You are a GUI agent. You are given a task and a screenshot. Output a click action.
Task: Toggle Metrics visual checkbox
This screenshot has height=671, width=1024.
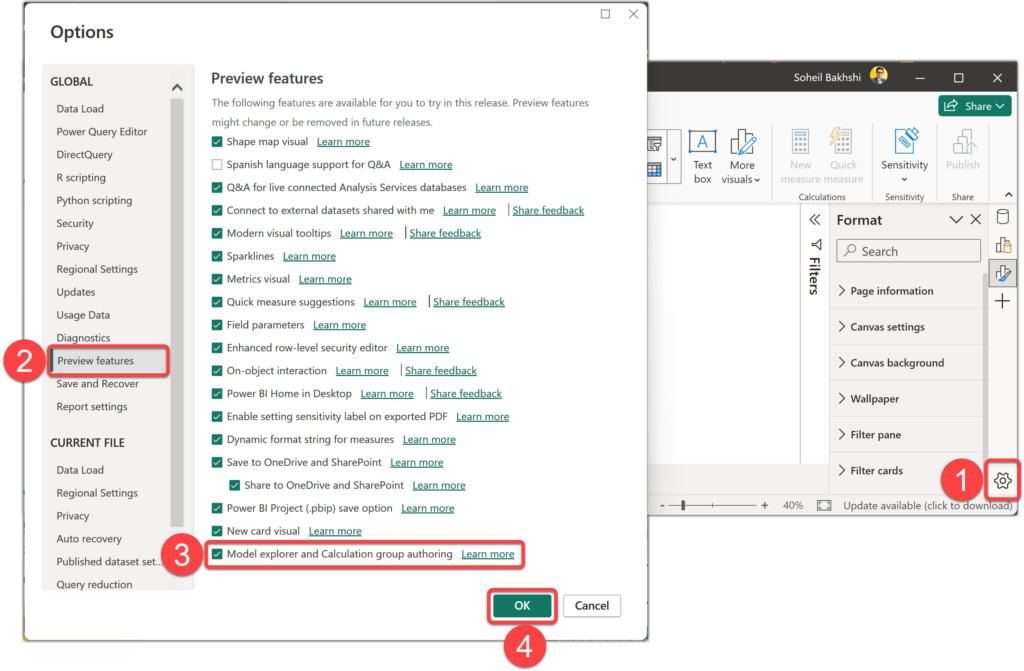coord(217,279)
